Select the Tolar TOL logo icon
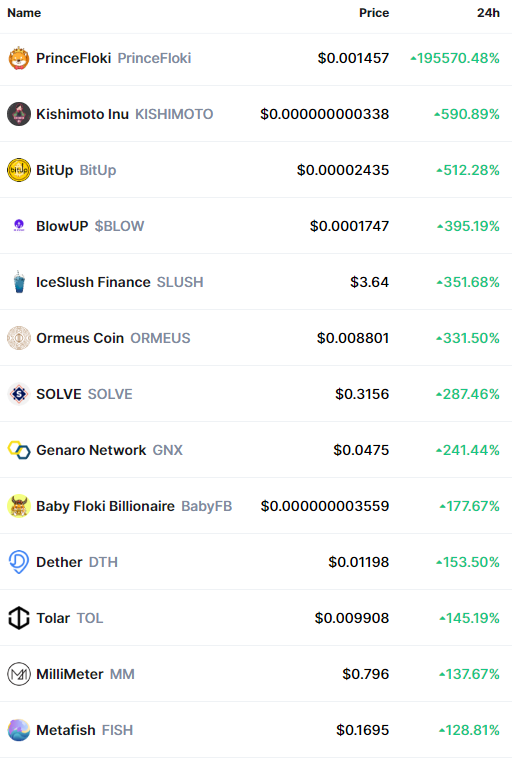Image resolution: width=512 pixels, height=762 pixels. [x=19, y=618]
